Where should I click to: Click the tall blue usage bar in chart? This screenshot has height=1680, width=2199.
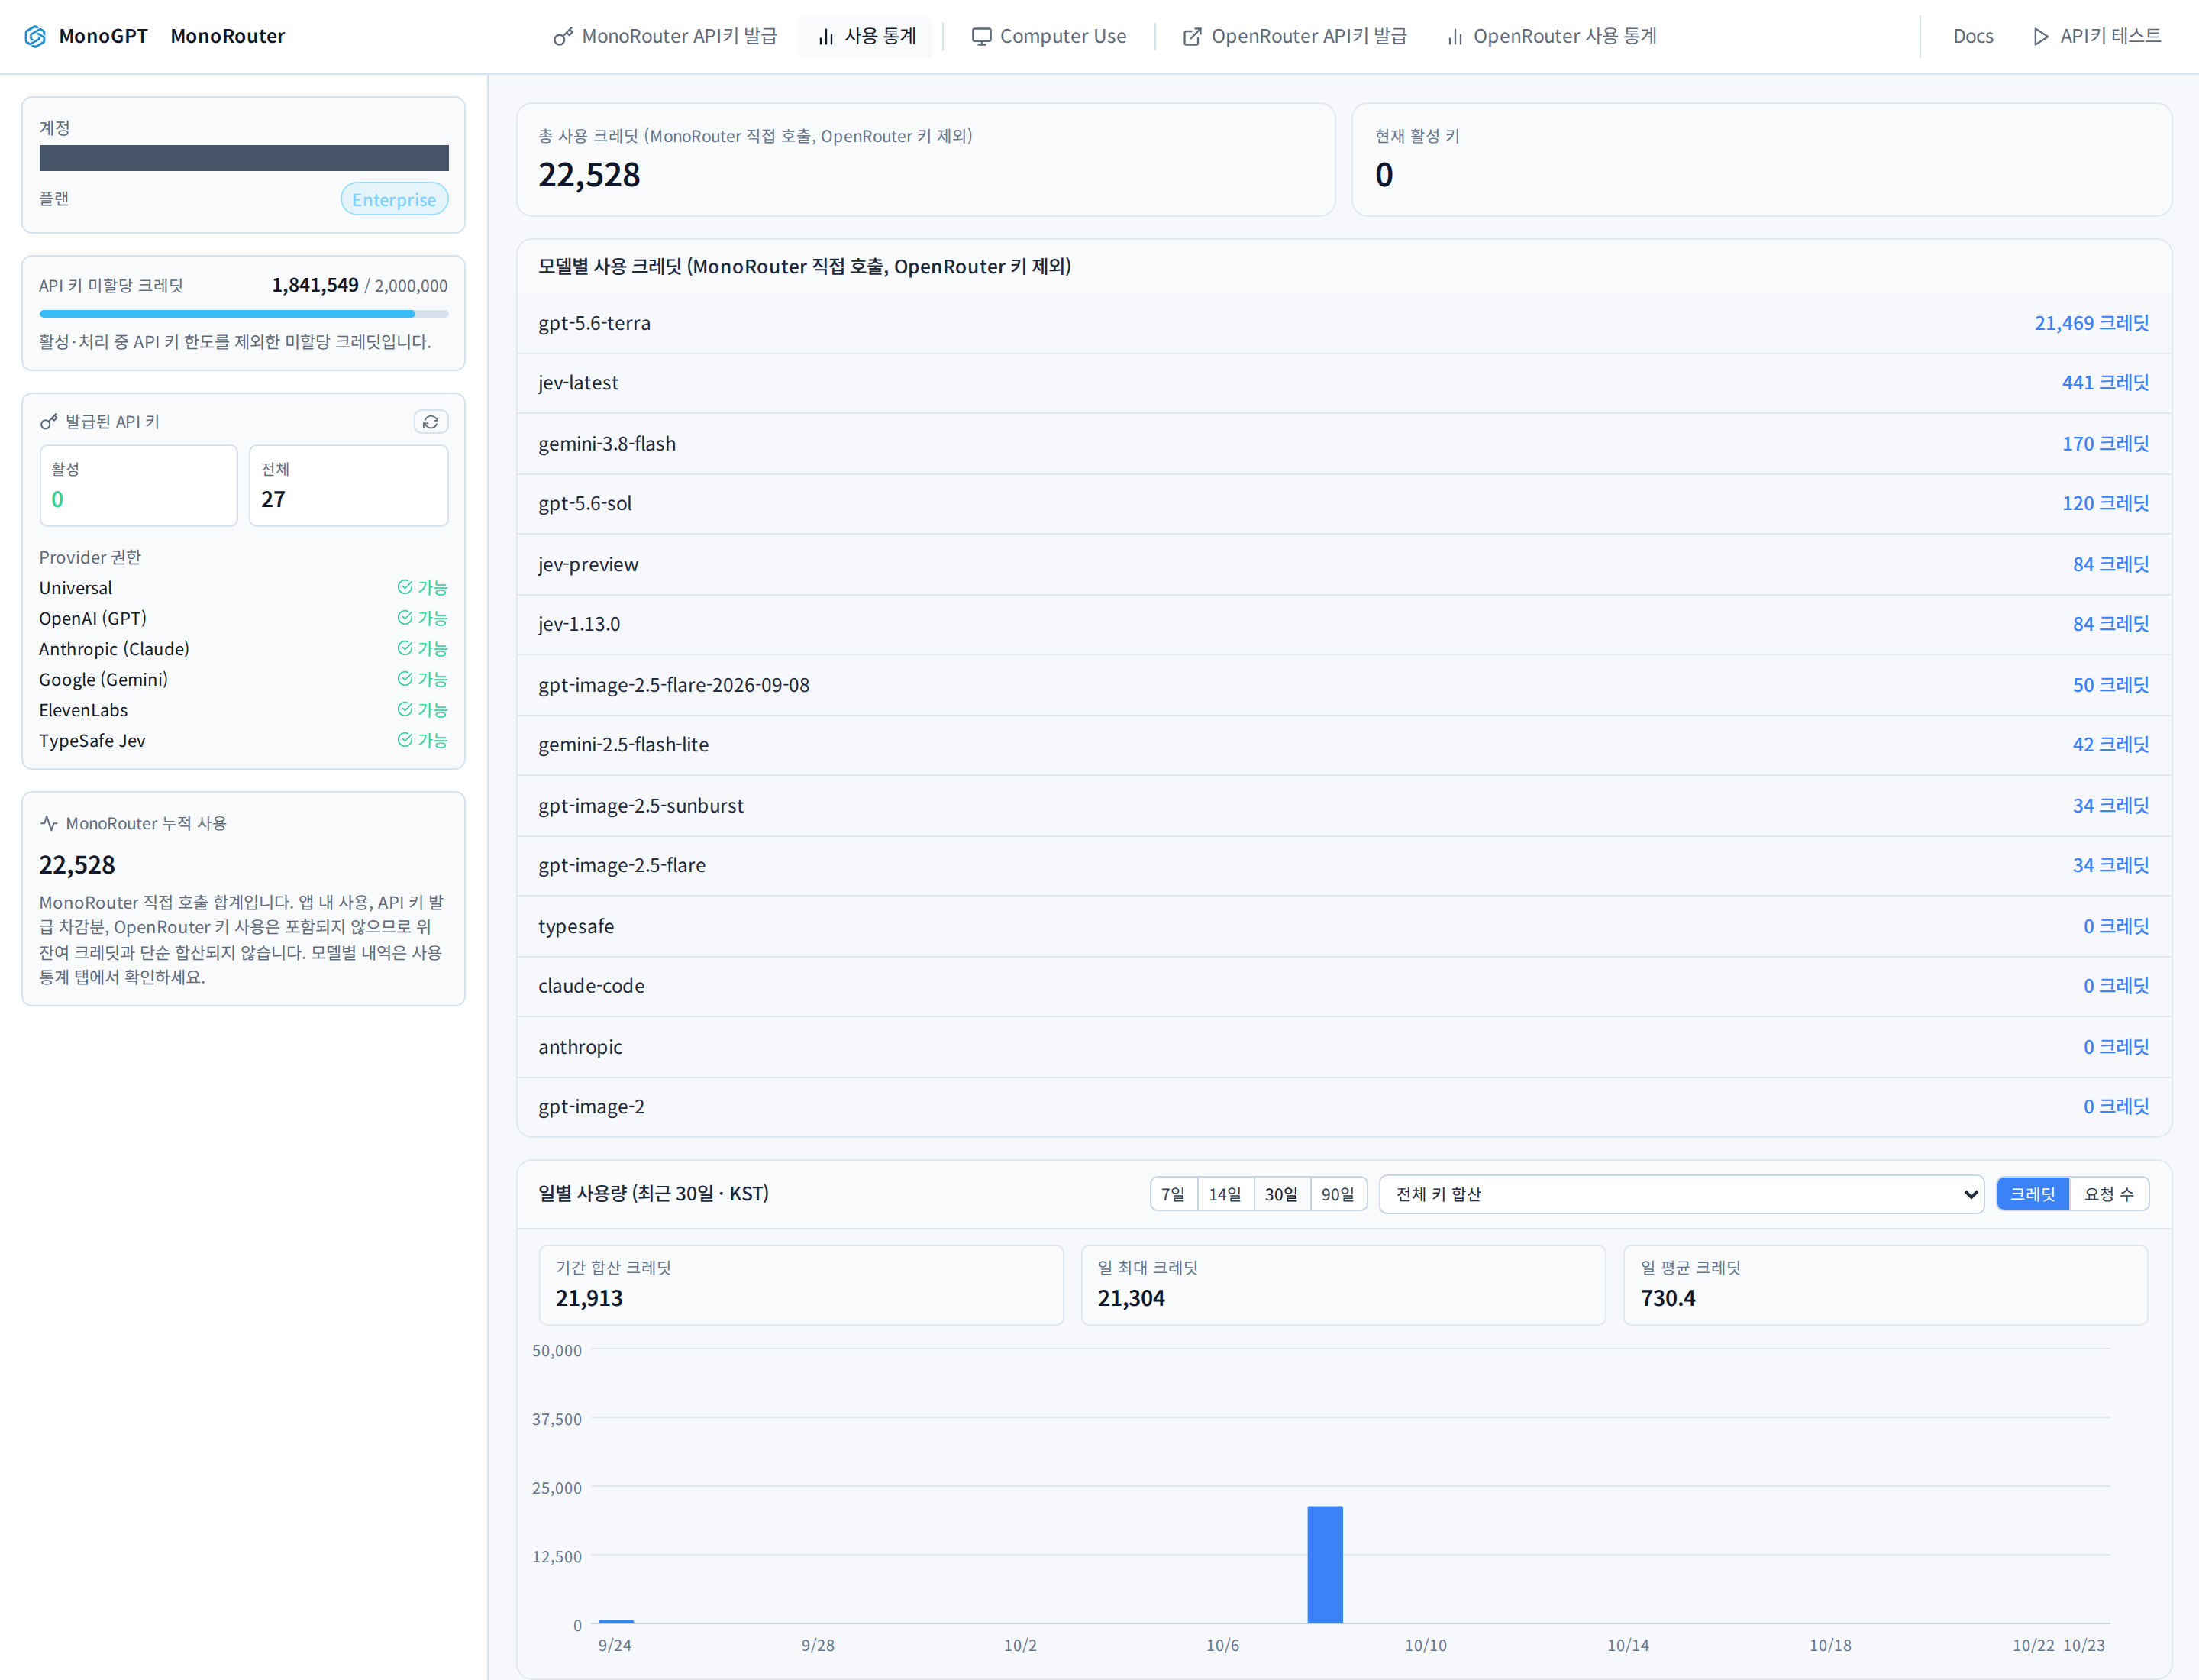tap(1325, 1564)
